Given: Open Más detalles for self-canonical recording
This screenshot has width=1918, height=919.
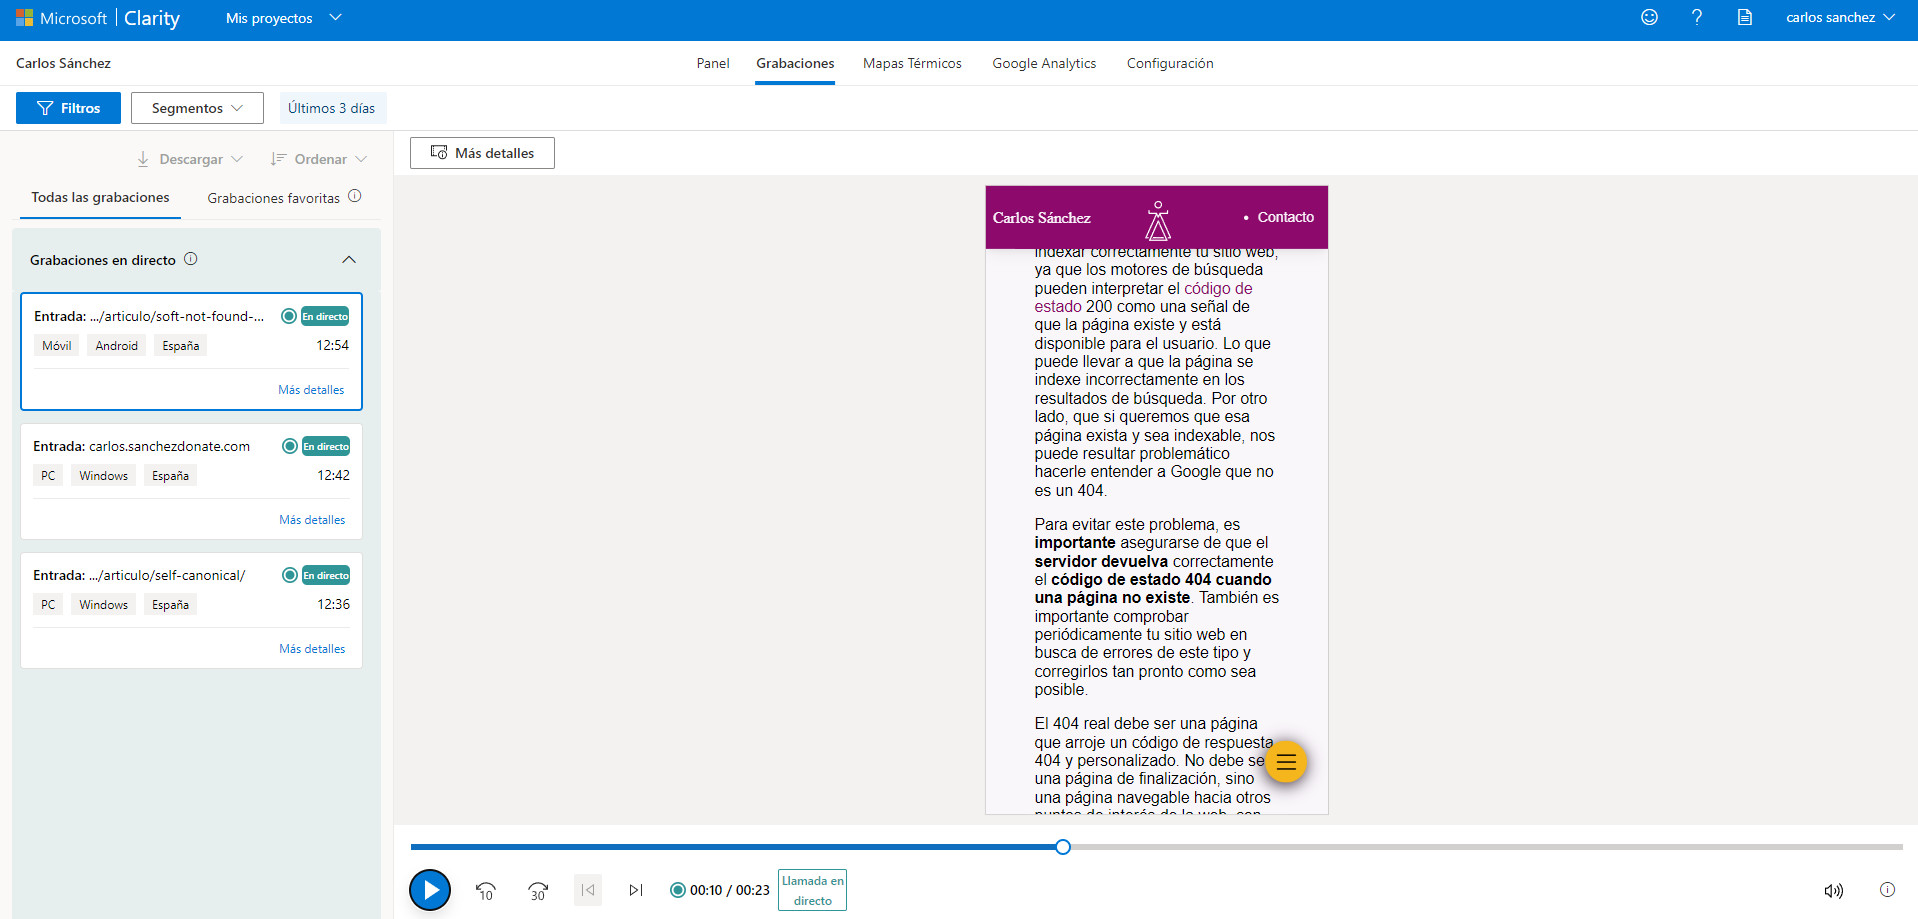Looking at the screenshot, I should 312,649.
